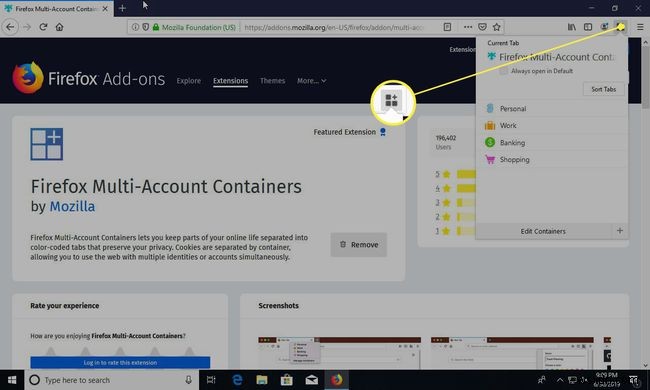The width and height of the screenshot is (650, 390).
Task: Reload the current page
Action: 43,27
